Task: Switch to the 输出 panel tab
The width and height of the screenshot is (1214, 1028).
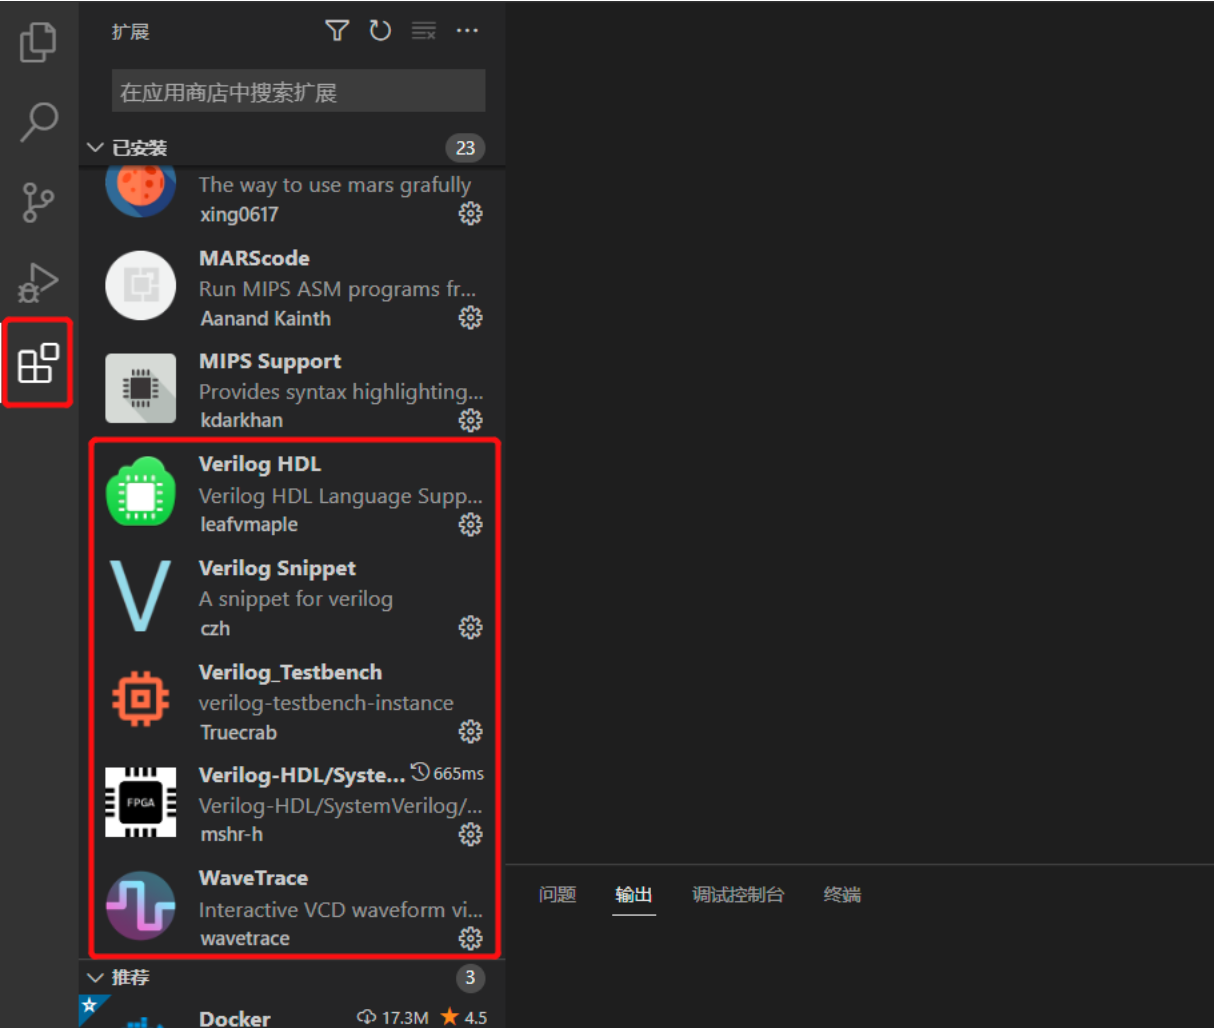Action: point(634,894)
